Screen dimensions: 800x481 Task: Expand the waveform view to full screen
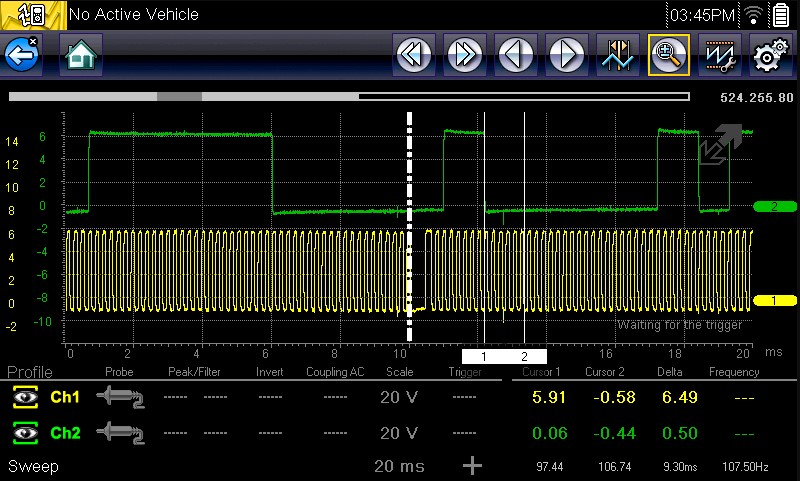(x=720, y=145)
